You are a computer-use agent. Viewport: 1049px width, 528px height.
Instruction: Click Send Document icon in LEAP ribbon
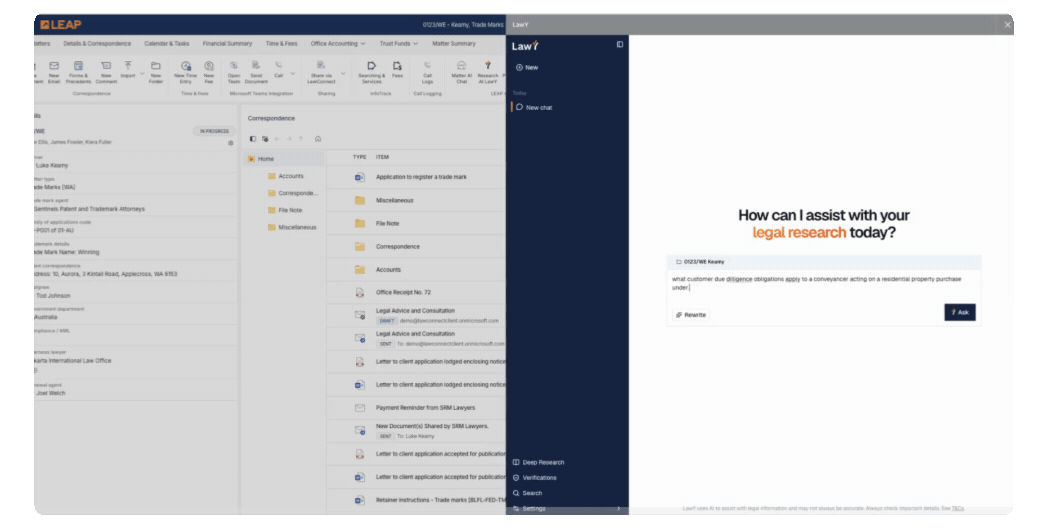[x=256, y=66]
